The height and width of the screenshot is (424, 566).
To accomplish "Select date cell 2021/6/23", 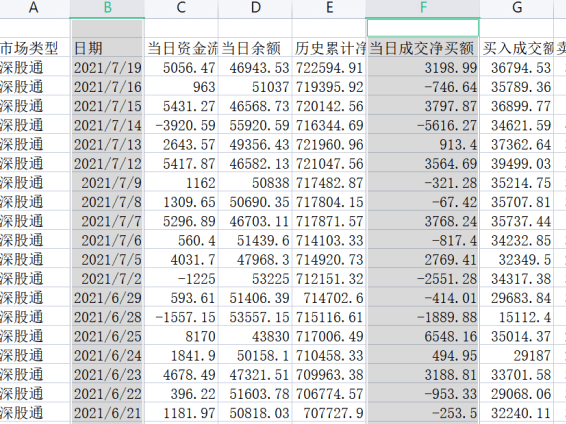I will 107,374.
